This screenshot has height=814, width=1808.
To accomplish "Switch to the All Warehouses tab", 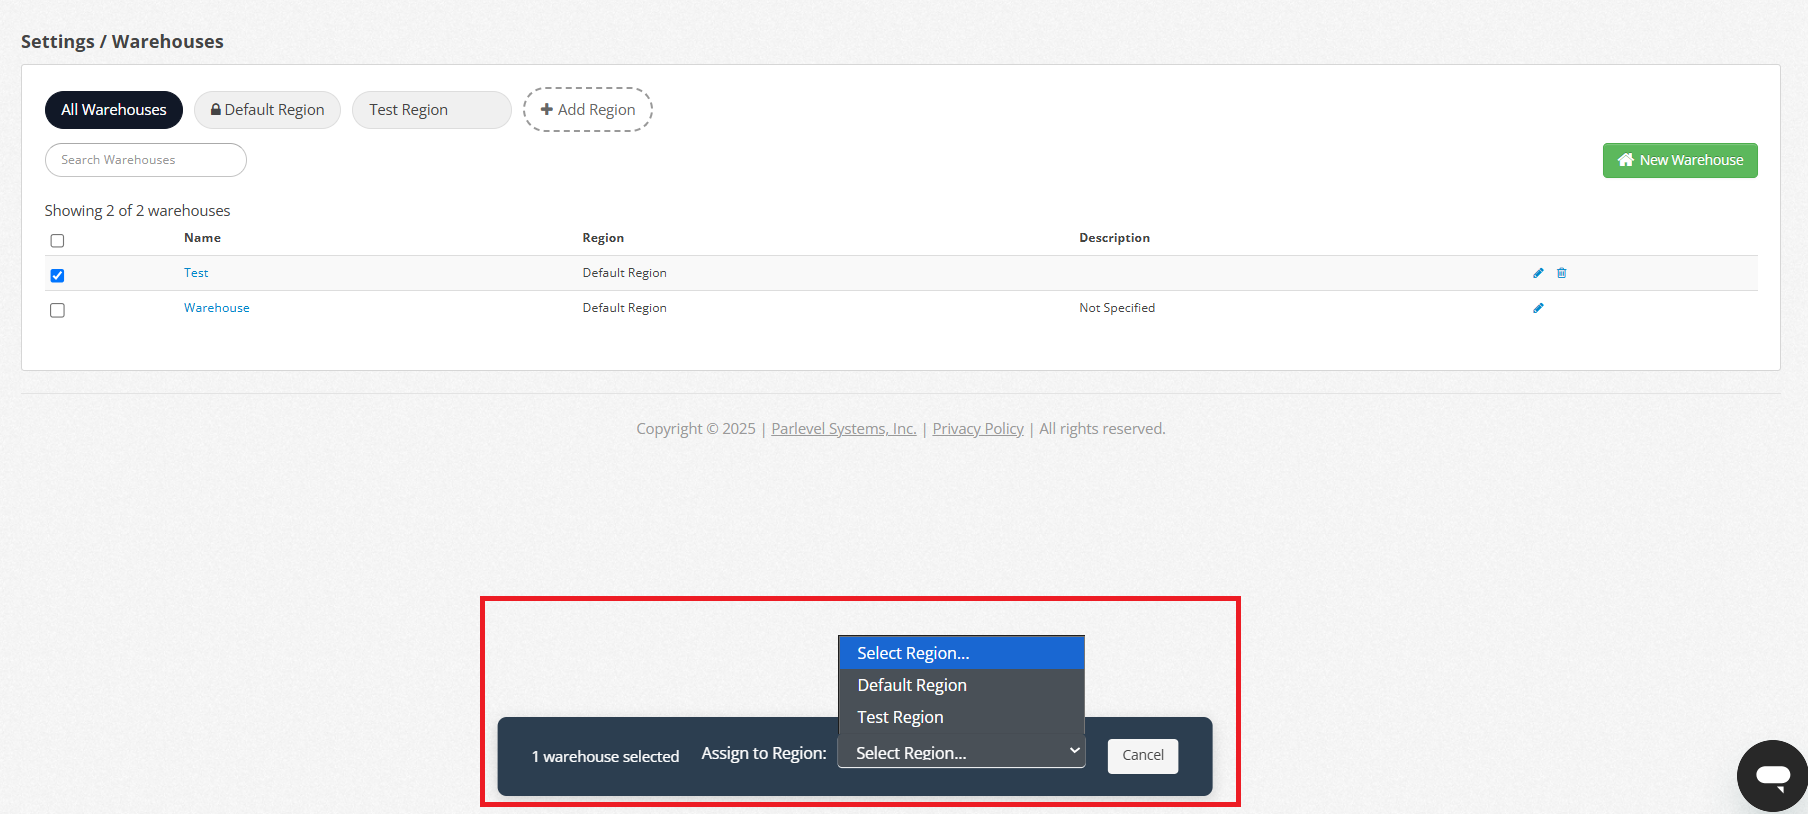I will (x=114, y=110).
